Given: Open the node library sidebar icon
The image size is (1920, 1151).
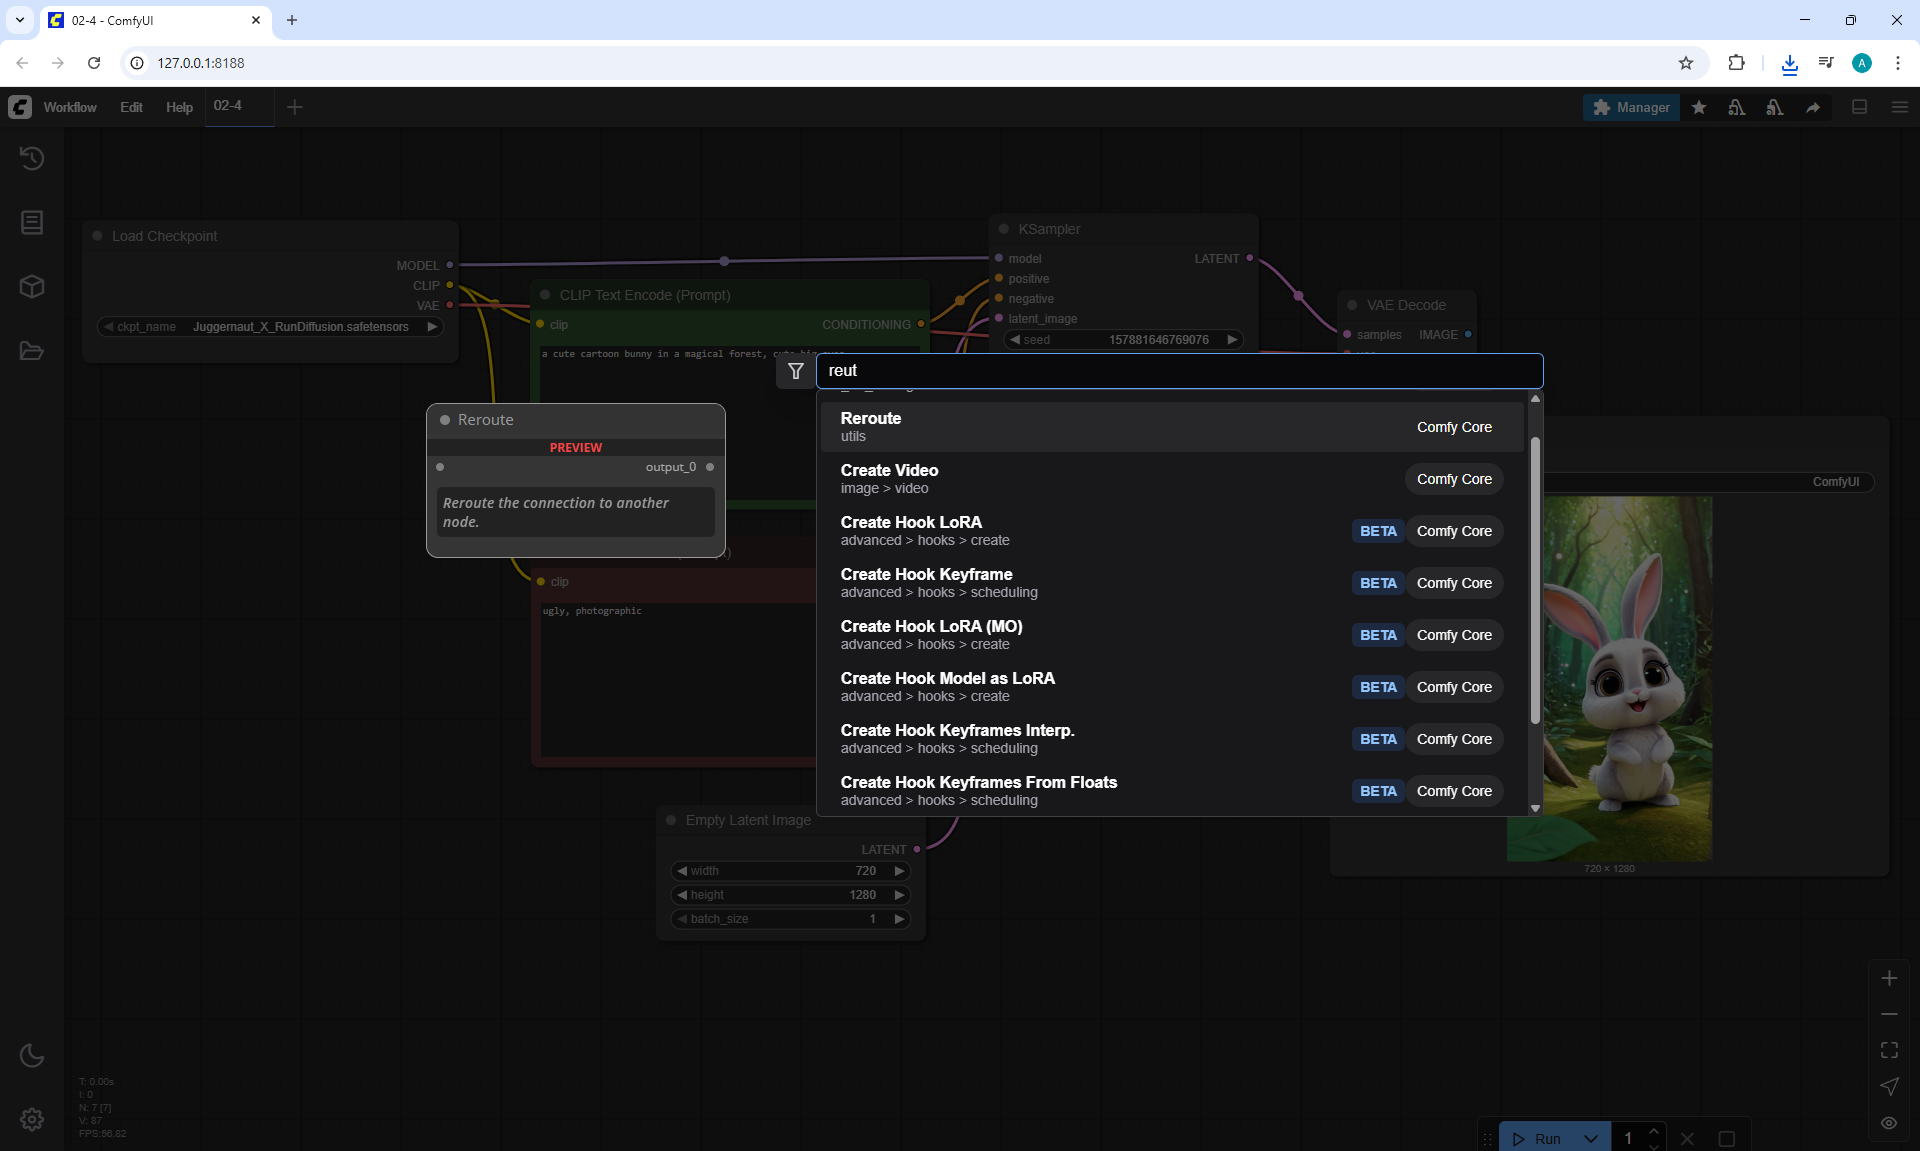Looking at the screenshot, I should click(32, 222).
